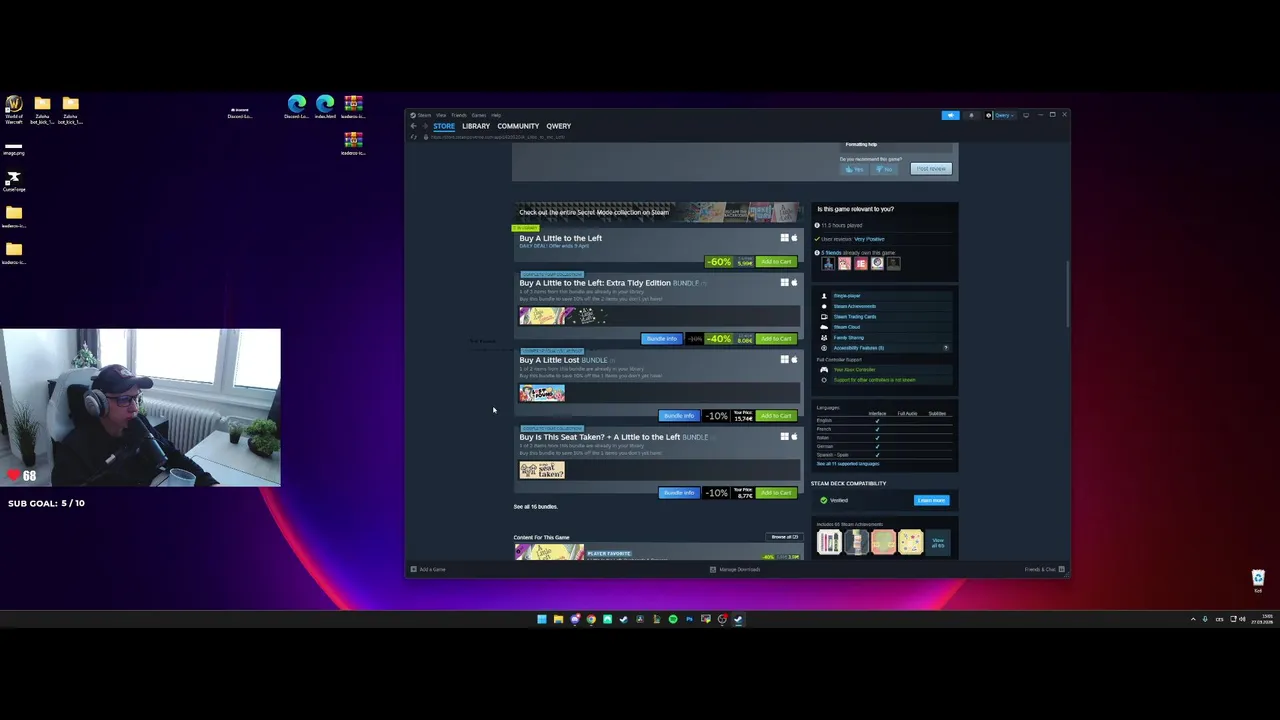
Task: Open Photoshop from the taskbar
Action: (x=689, y=619)
